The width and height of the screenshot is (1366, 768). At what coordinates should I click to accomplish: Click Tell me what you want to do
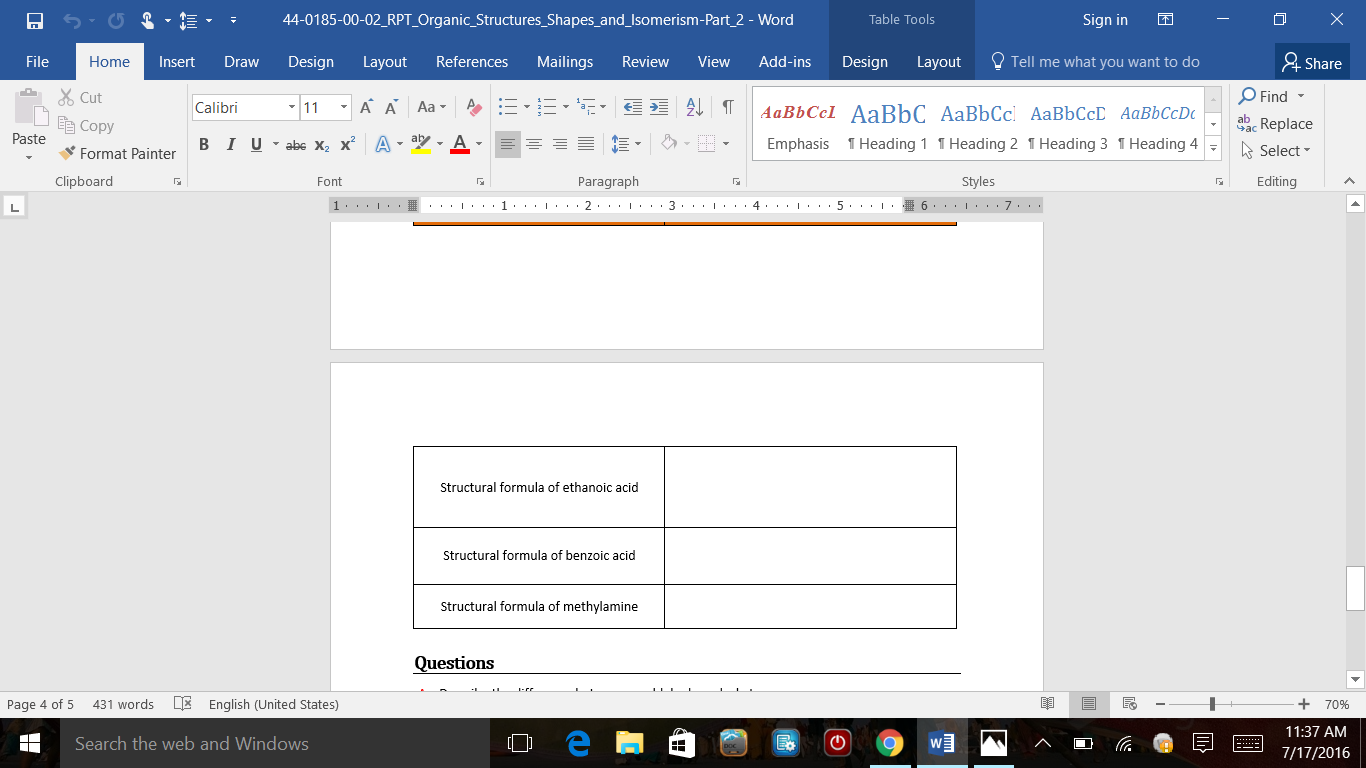tap(1094, 61)
